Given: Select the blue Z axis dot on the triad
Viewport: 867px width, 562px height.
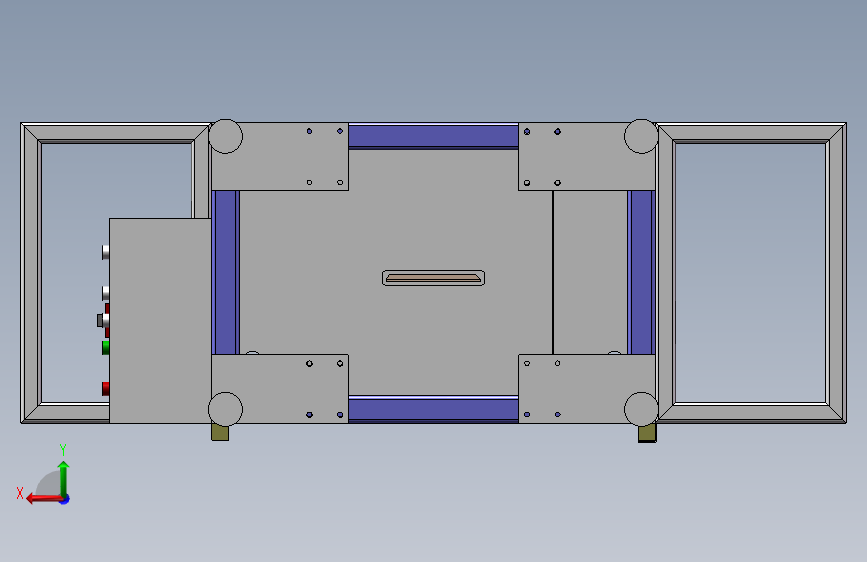Looking at the screenshot, I should [x=65, y=499].
